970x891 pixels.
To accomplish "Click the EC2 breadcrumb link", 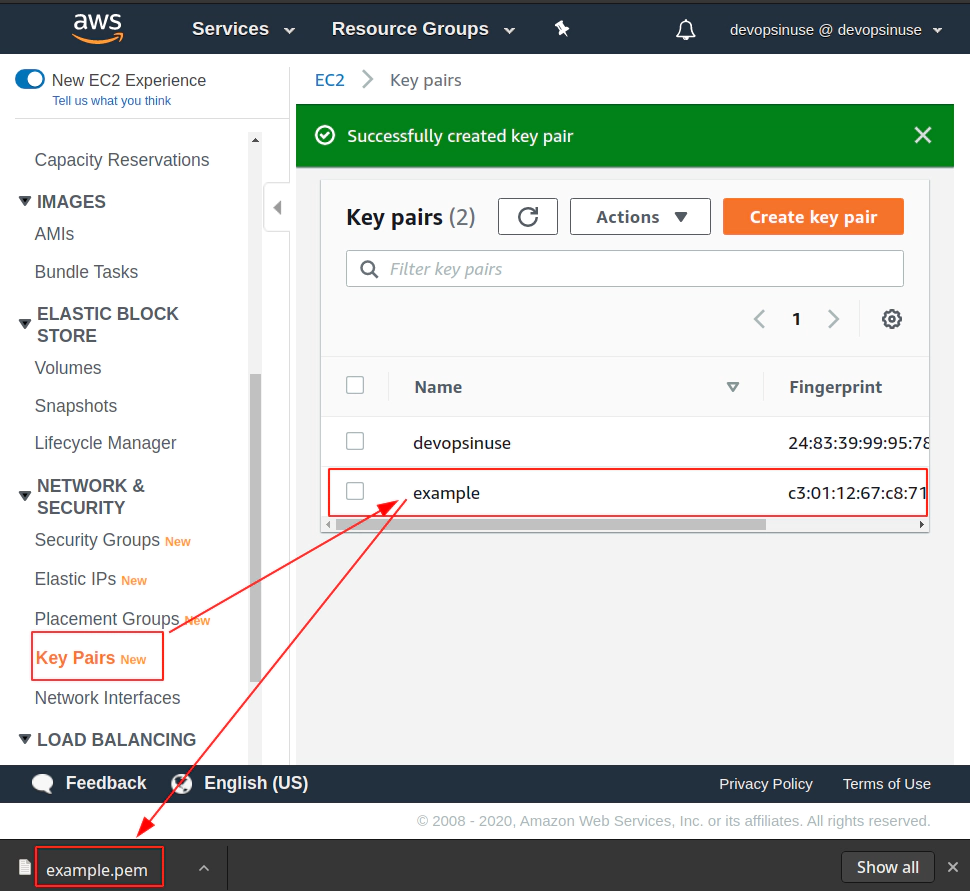I will [330, 80].
